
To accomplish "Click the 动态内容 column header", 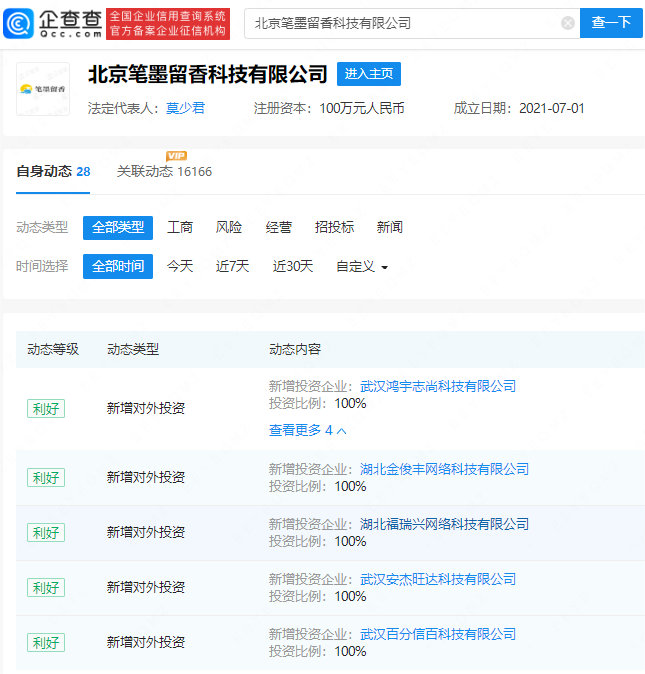I will [295, 349].
